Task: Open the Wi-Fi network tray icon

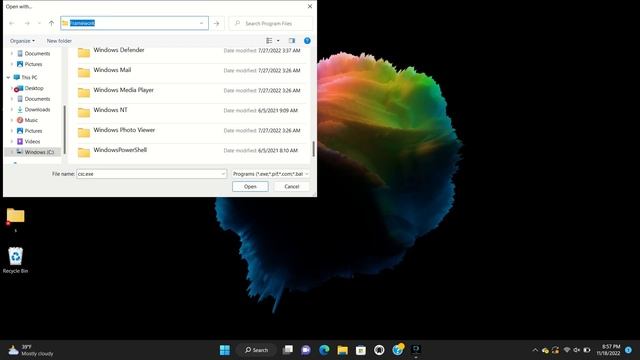Action: pyautogui.click(x=567, y=350)
